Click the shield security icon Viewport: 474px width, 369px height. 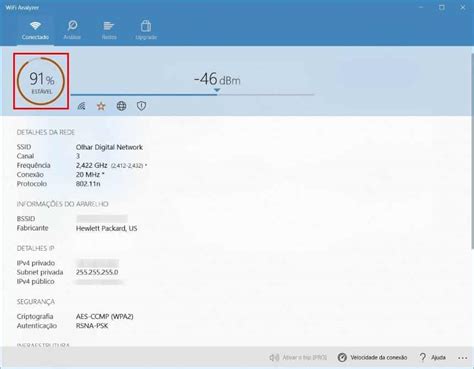click(142, 106)
